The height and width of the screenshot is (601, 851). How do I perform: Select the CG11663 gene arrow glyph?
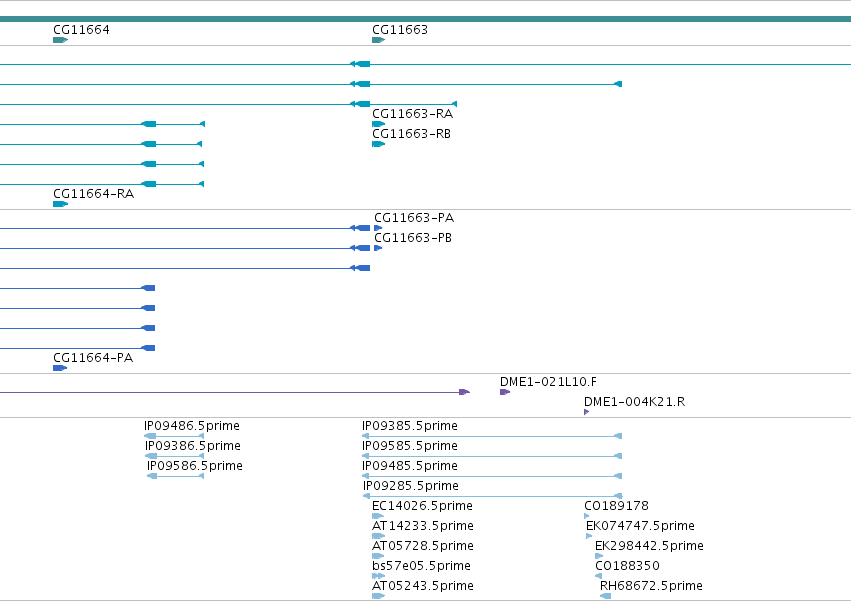(378, 40)
